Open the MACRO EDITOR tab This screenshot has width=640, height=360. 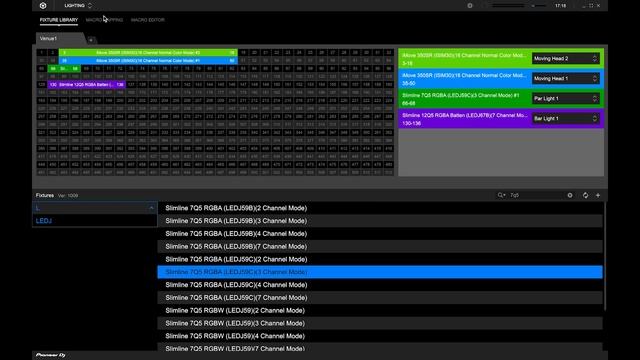click(x=148, y=20)
